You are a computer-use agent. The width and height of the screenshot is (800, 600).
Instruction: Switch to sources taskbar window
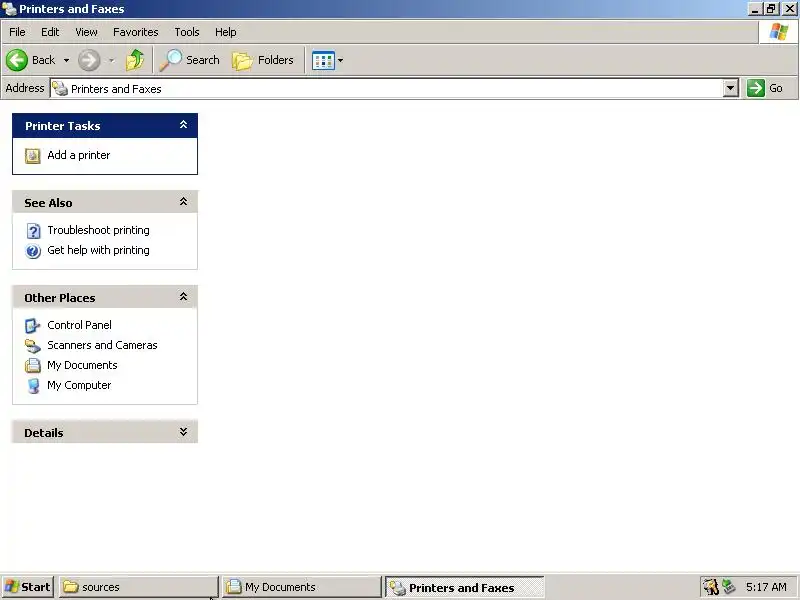pyautogui.click(x=138, y=587)
